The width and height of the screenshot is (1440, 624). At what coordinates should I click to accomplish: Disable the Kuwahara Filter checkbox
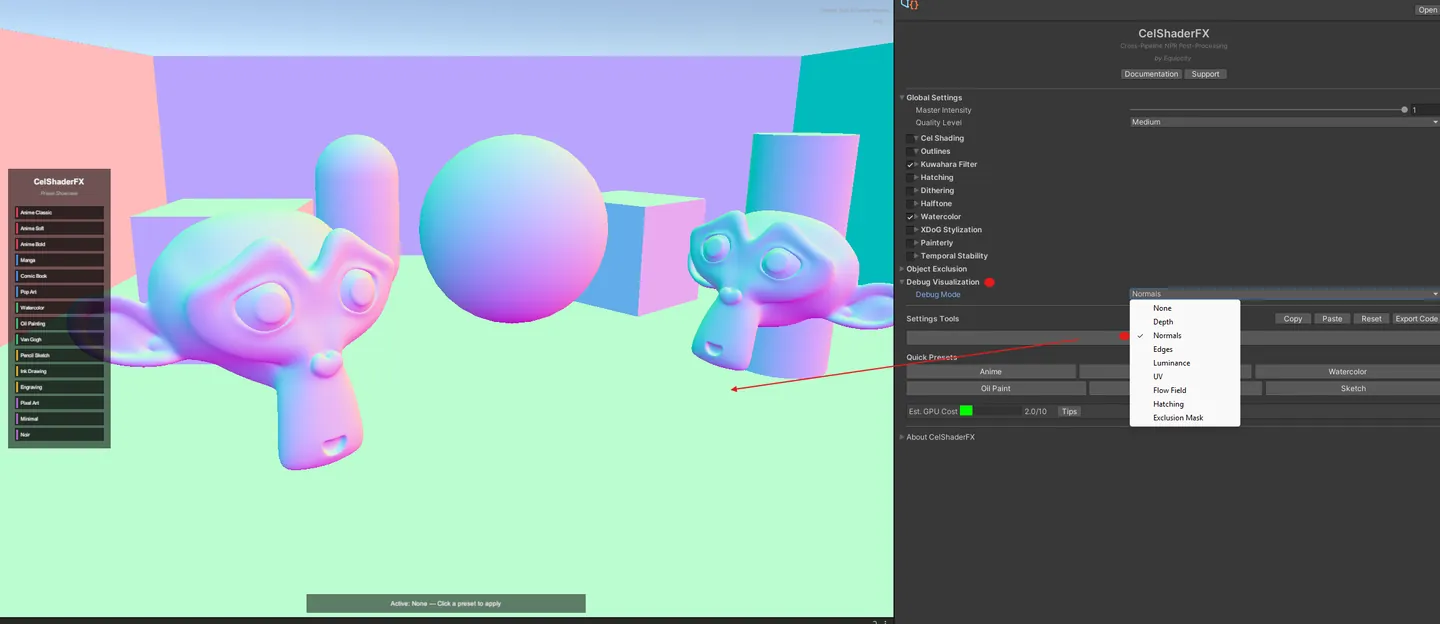pyautogui.click(x=910, y=164)
